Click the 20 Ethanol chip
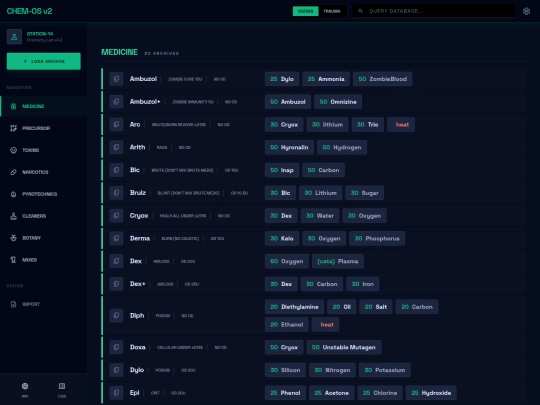The width and height of the screenshot is (540, 405). pyautogui.click(x=287, y=324)
